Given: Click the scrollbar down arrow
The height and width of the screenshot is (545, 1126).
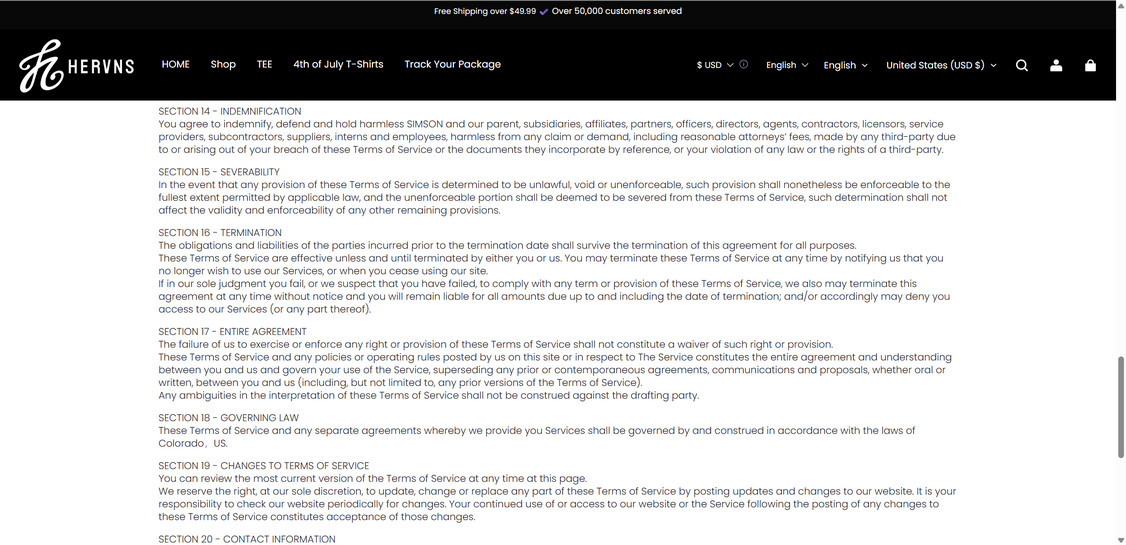Looking at the screenshot, I should pyautogui.click(x=1121, y=539).
